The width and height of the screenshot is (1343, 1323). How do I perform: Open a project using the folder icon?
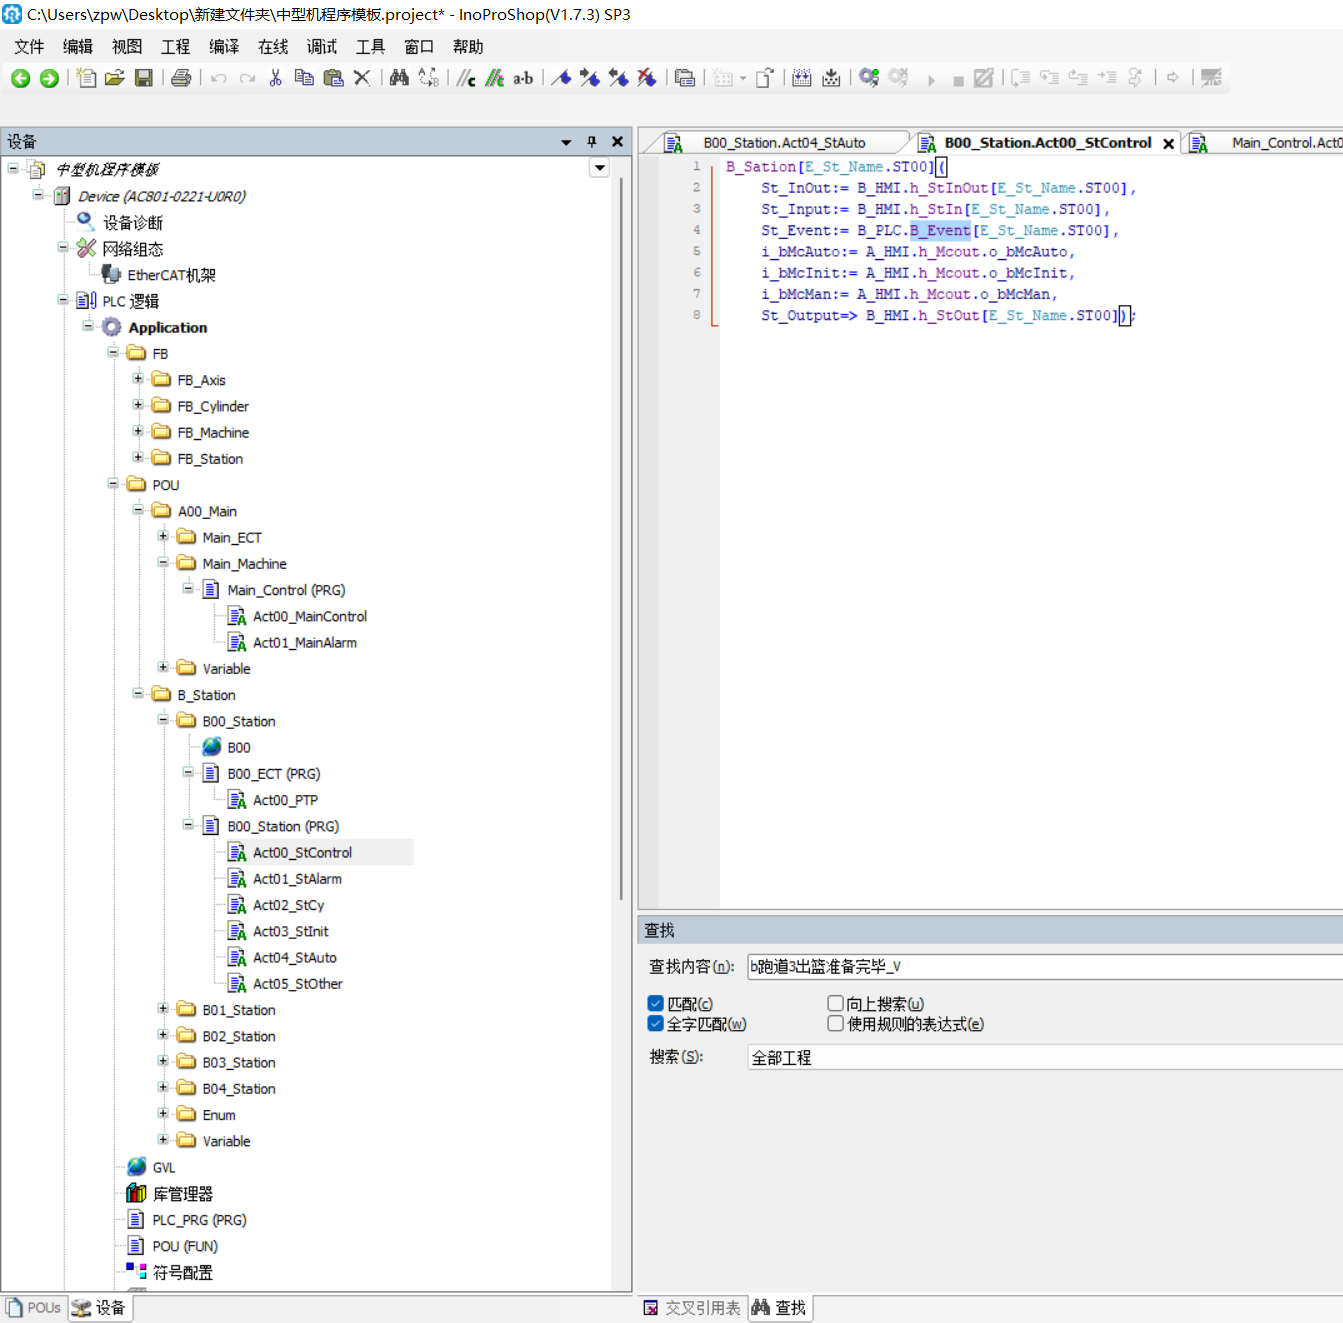point(115,78)
